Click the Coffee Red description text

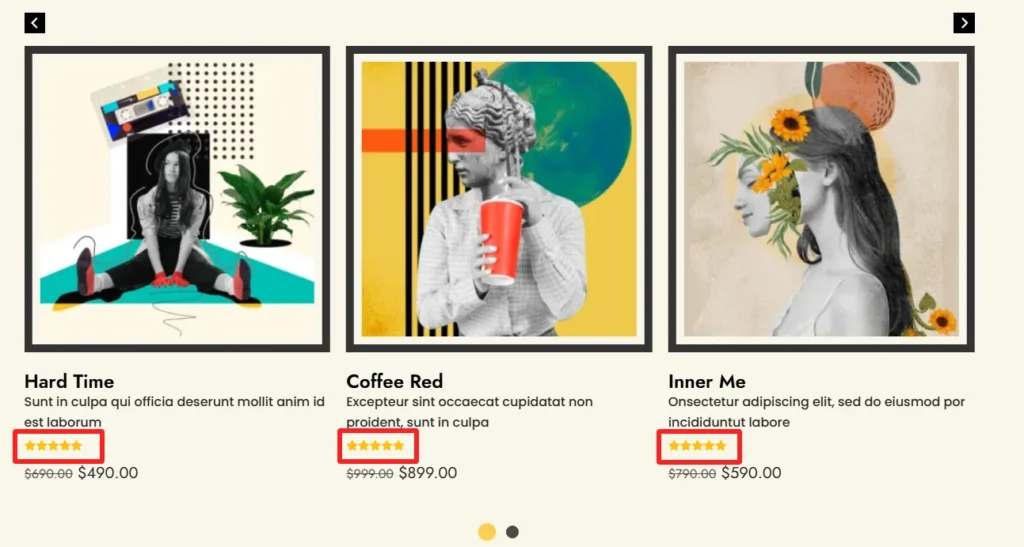(470, 412)
